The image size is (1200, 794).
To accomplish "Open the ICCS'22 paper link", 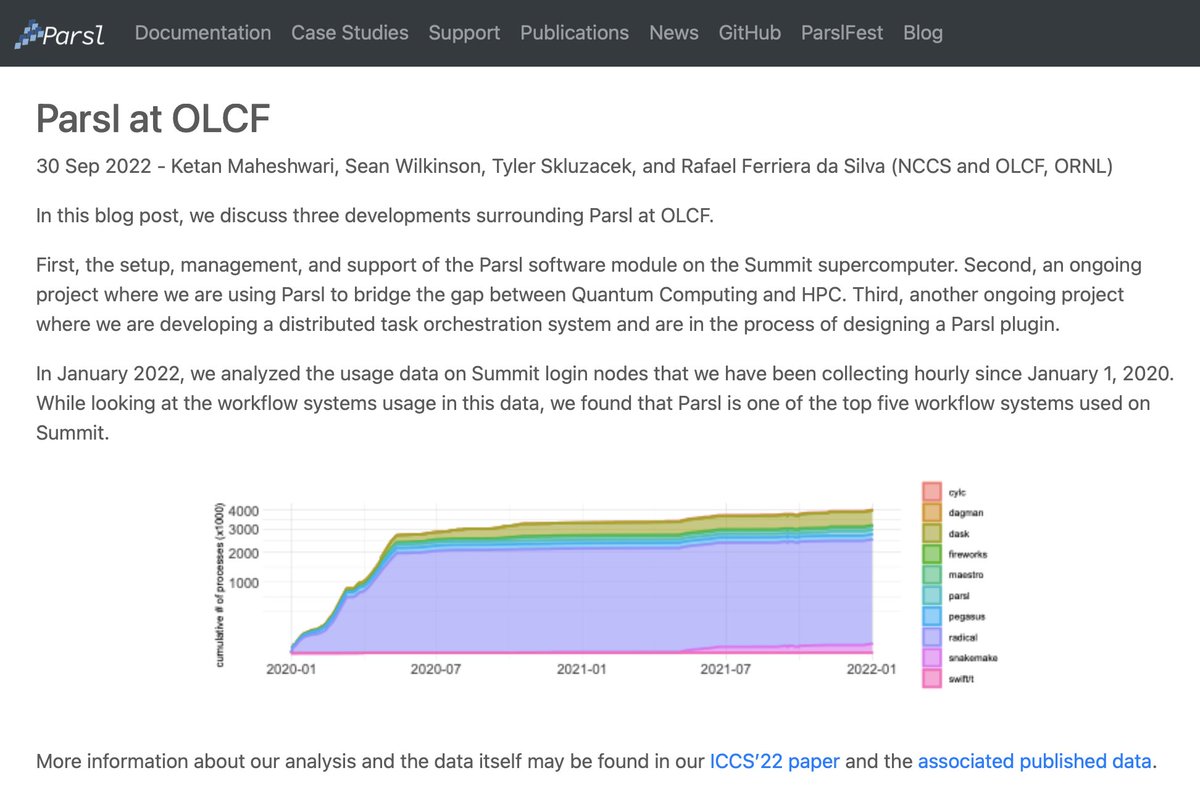I will pyautogui.click(x=774, y=761).
